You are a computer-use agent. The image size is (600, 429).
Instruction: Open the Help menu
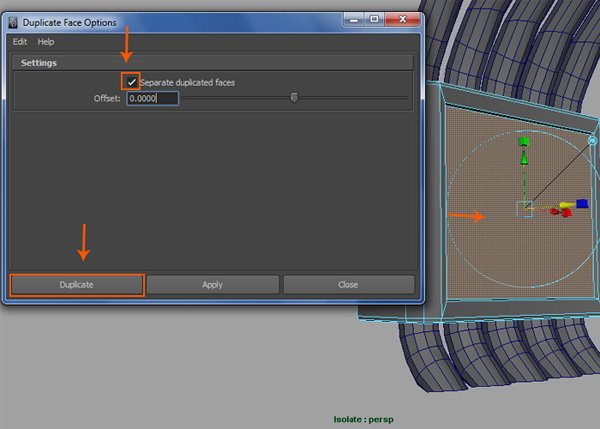(46, 42)
